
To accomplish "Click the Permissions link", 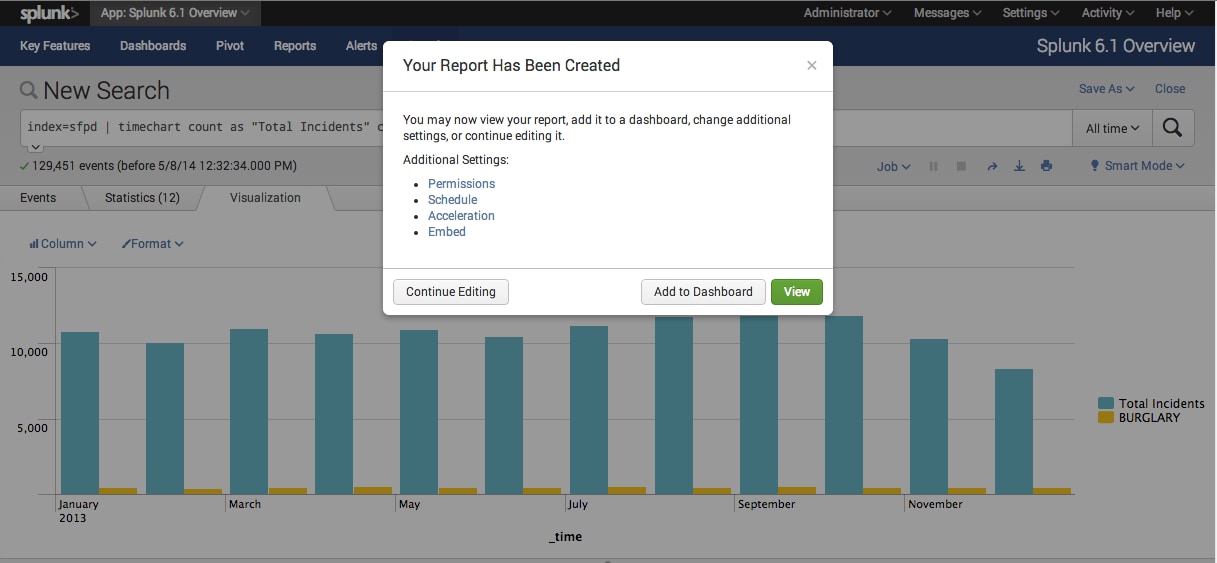I will [x=461, y=184].
